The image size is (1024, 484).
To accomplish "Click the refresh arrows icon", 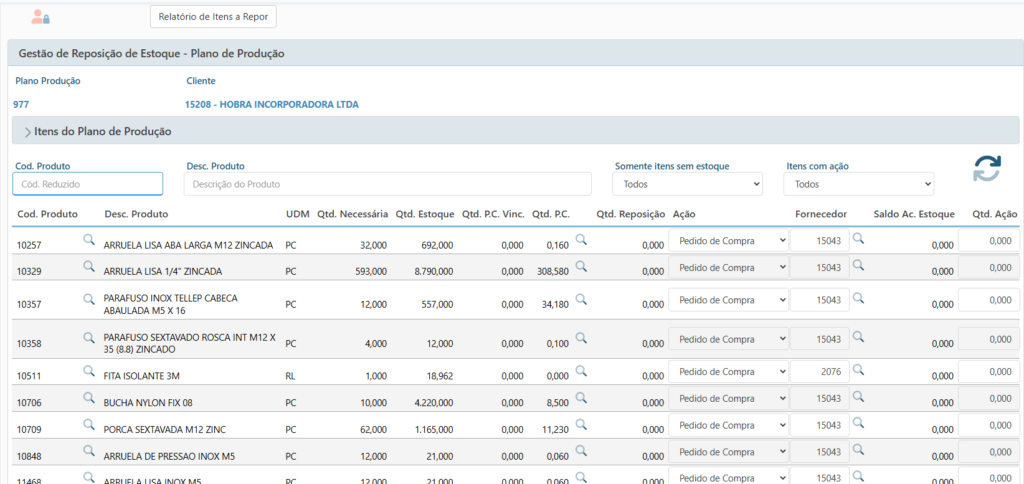I will click(x=987, y=169).
